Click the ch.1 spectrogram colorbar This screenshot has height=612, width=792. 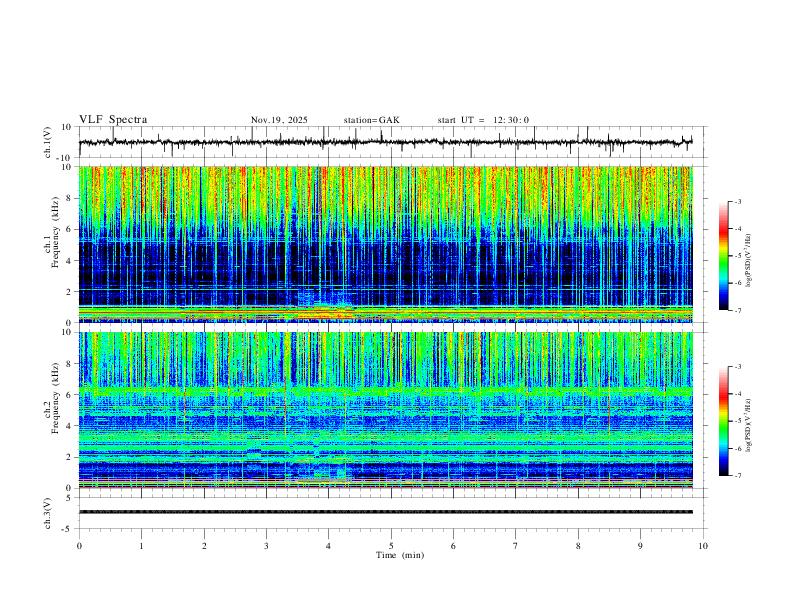(723, 256)
